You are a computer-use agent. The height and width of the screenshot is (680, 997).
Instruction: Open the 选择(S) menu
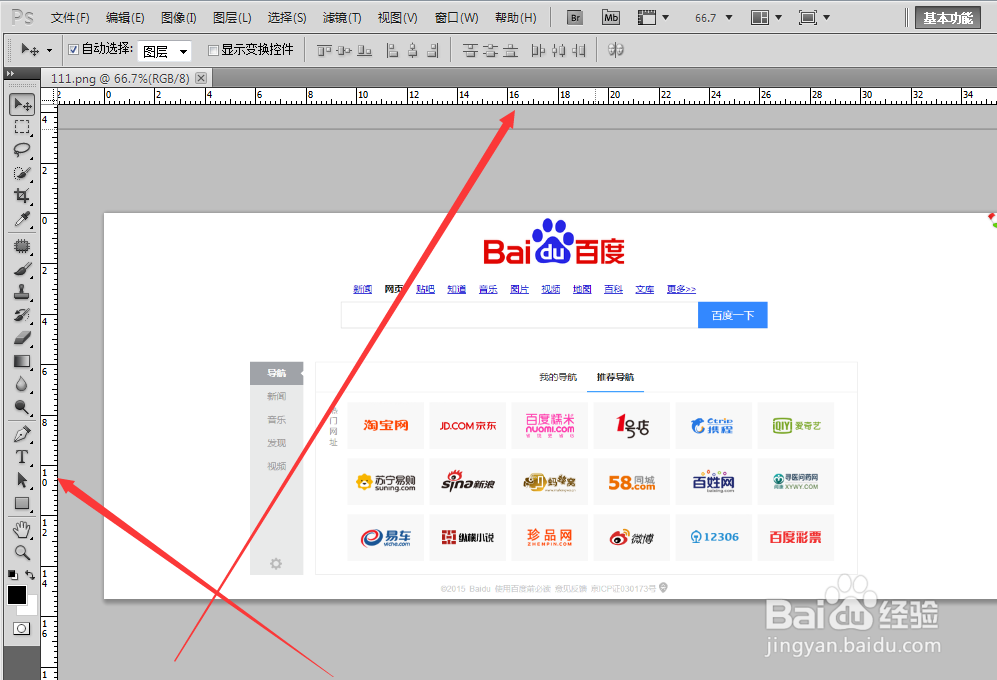click(x=287, y=18)
